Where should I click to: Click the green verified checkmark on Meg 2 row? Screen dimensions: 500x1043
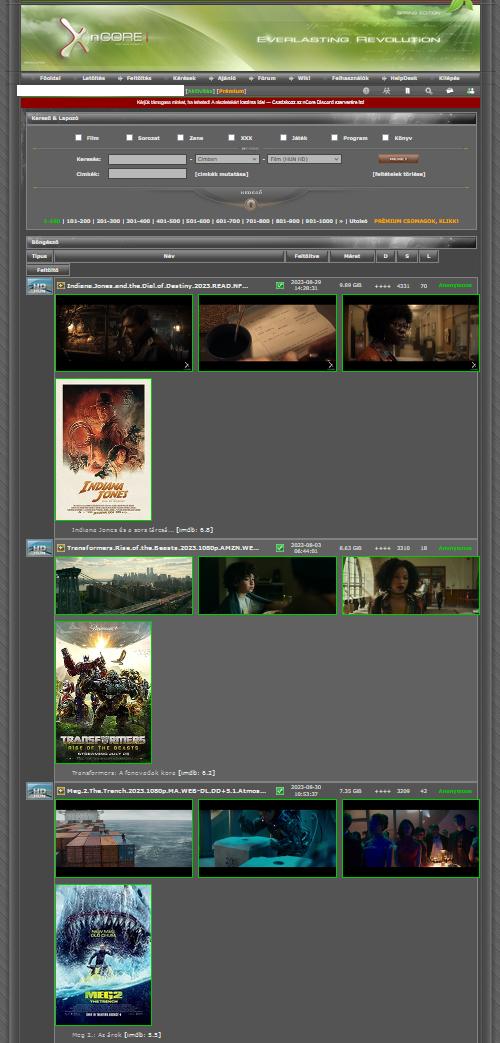[x=280, y=791]
